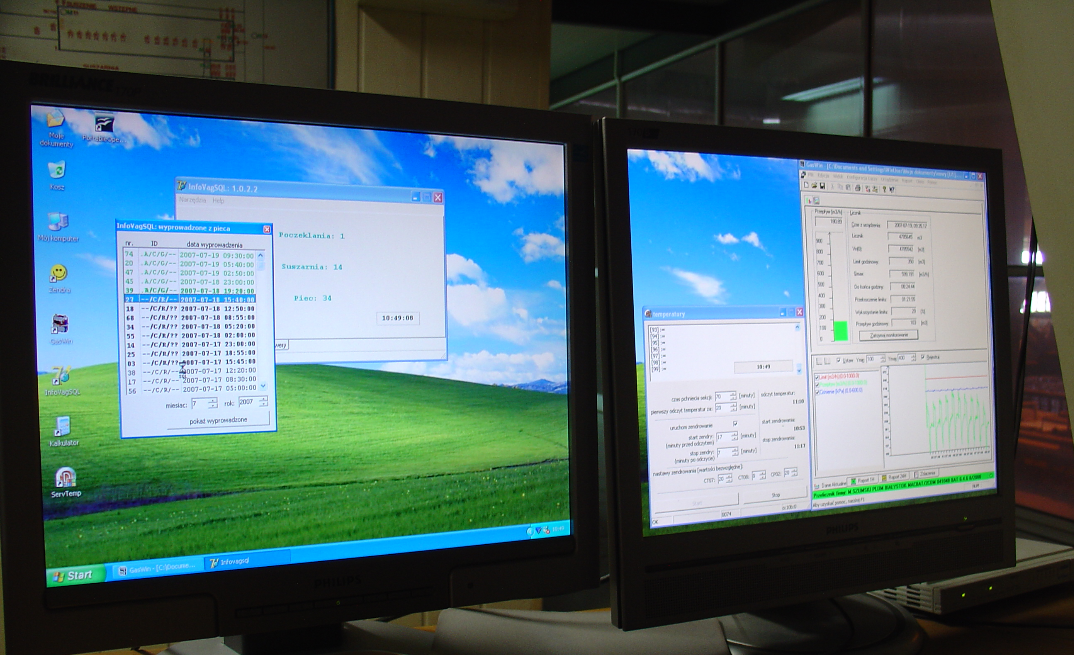Click Open folder icon in GasWin toolbar
The height and width of the screenshot is (655, 1074).
814,186
